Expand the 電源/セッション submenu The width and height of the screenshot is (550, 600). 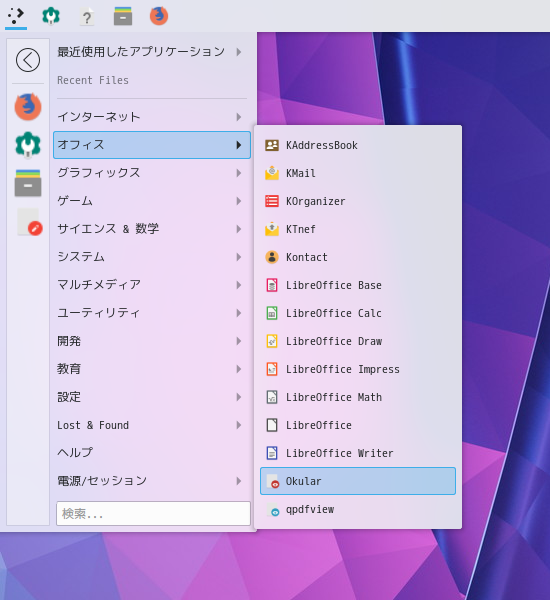tap(152, 481)
